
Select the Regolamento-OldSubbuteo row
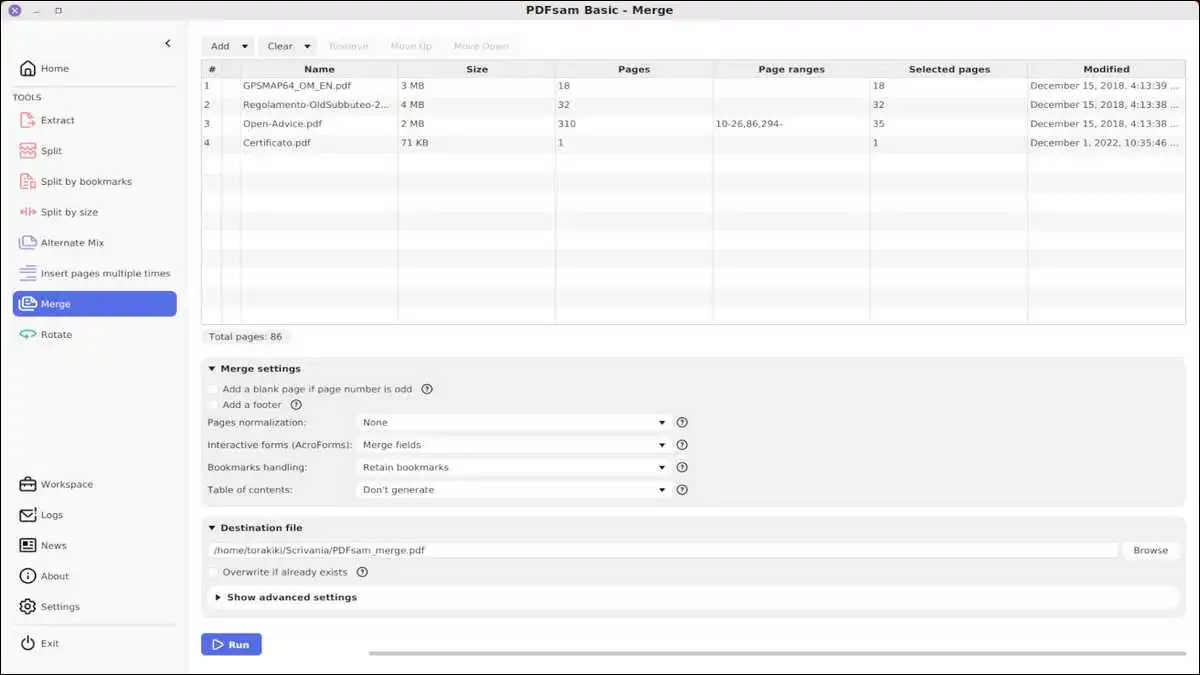693,105
